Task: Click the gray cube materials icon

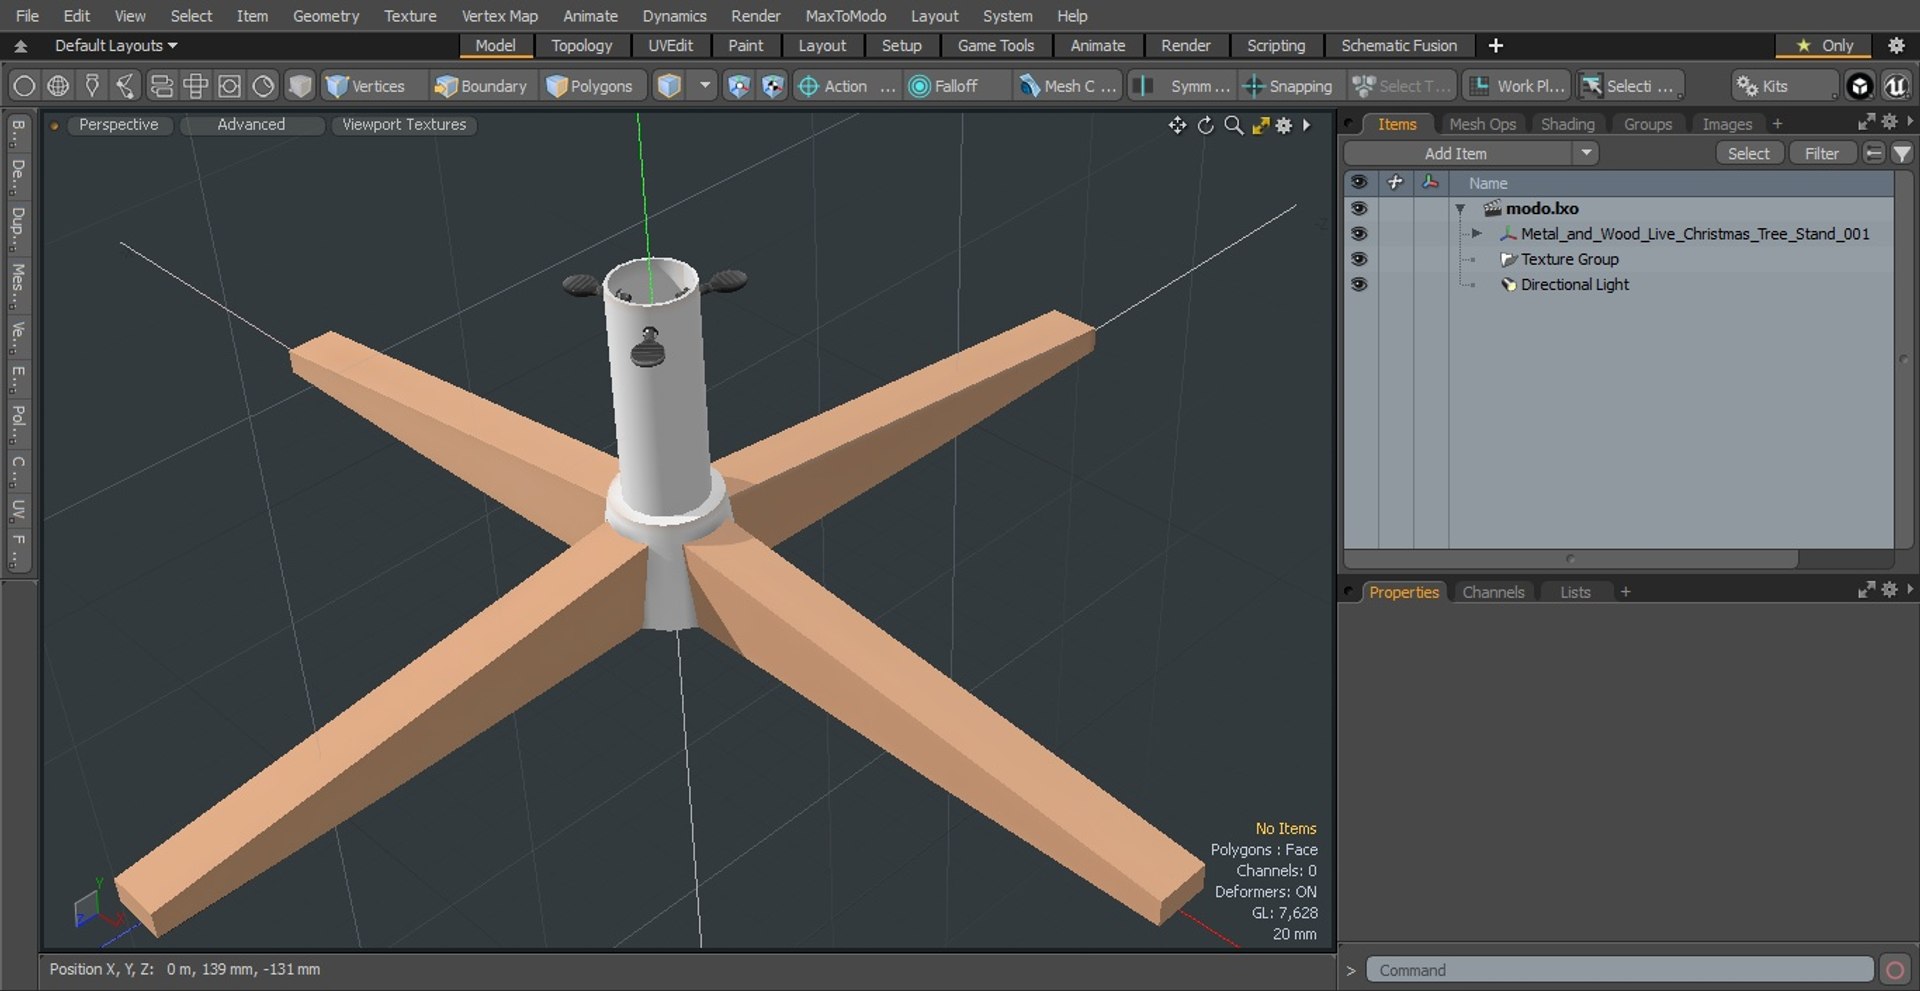Action: point(300,86)
